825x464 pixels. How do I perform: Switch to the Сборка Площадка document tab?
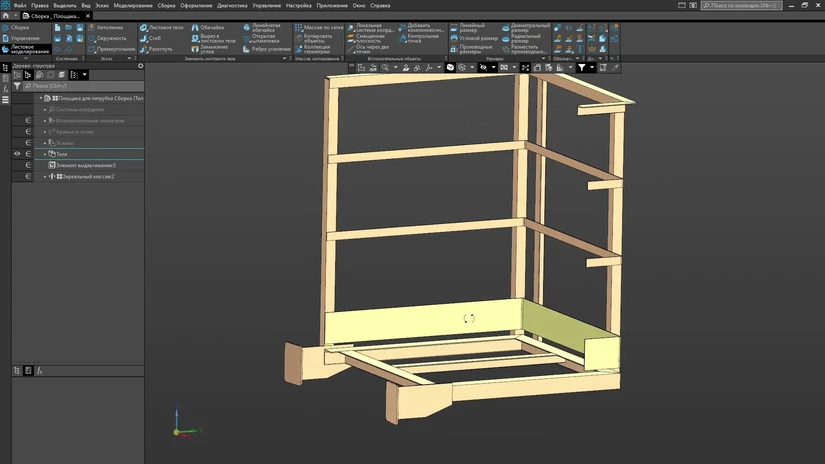pyautogui.click(x=56, y=16)
